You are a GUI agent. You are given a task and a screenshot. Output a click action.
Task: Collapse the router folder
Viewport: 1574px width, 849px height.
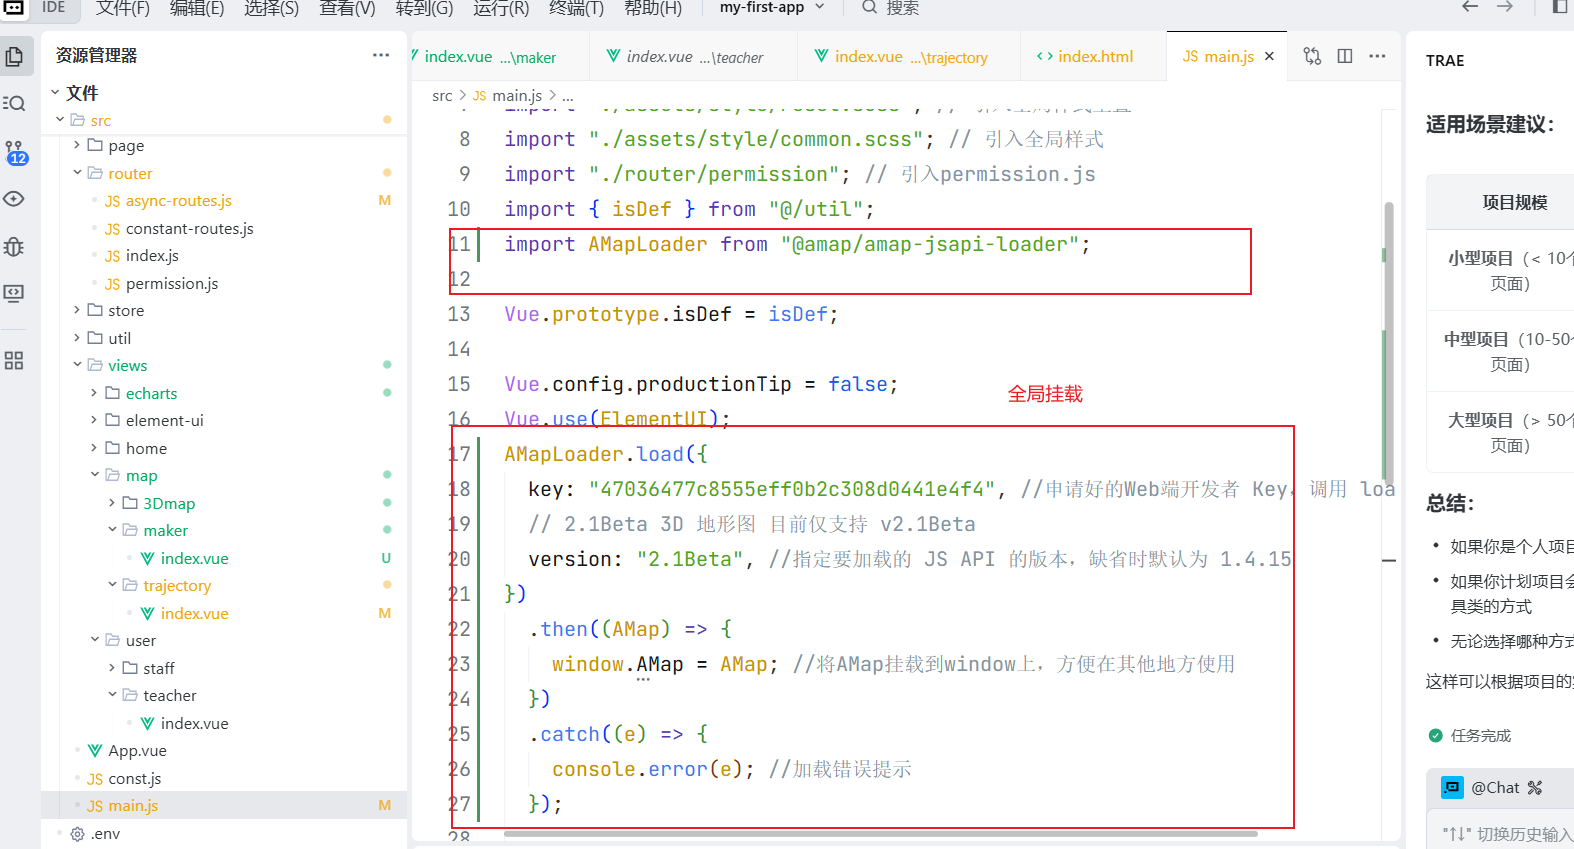pos(77,173)
